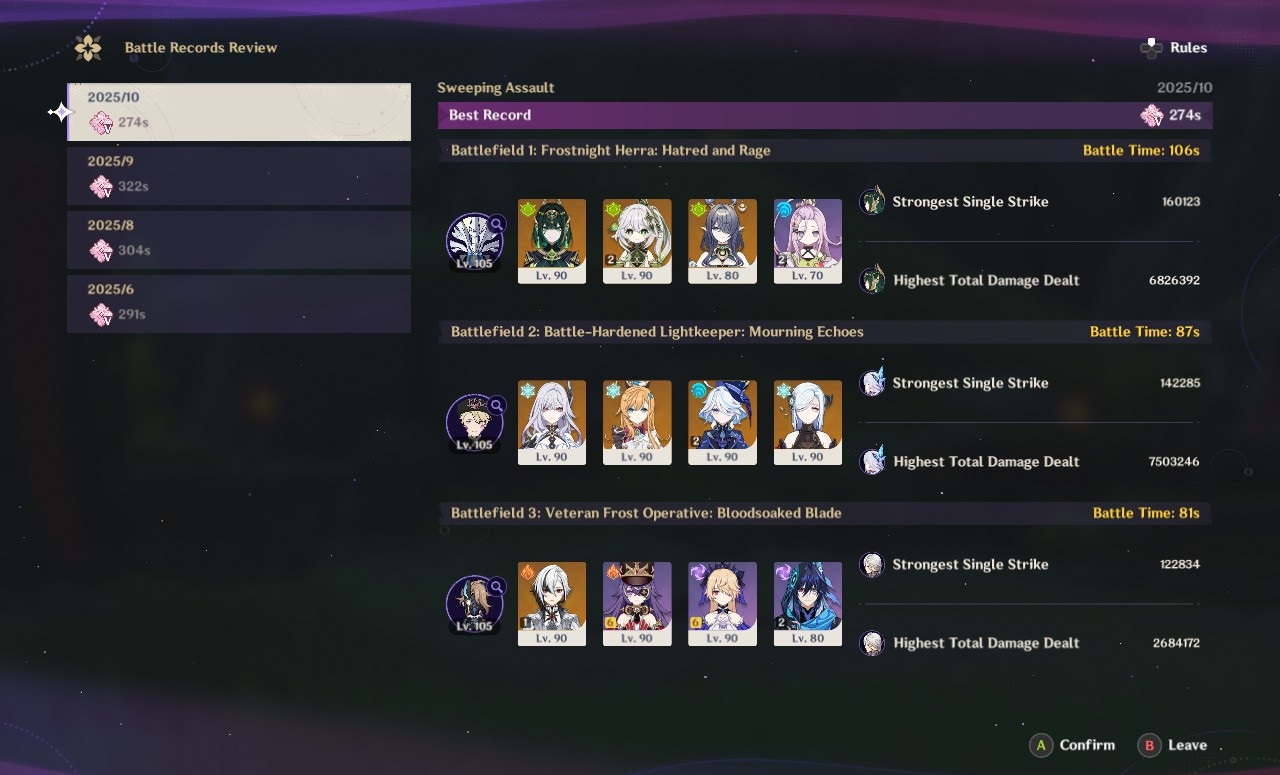The height and width of the screenshot is (775, 1280).
Task: Click Battlefield 1 Strongest Single Strike character icon
Action: point(872,201)
